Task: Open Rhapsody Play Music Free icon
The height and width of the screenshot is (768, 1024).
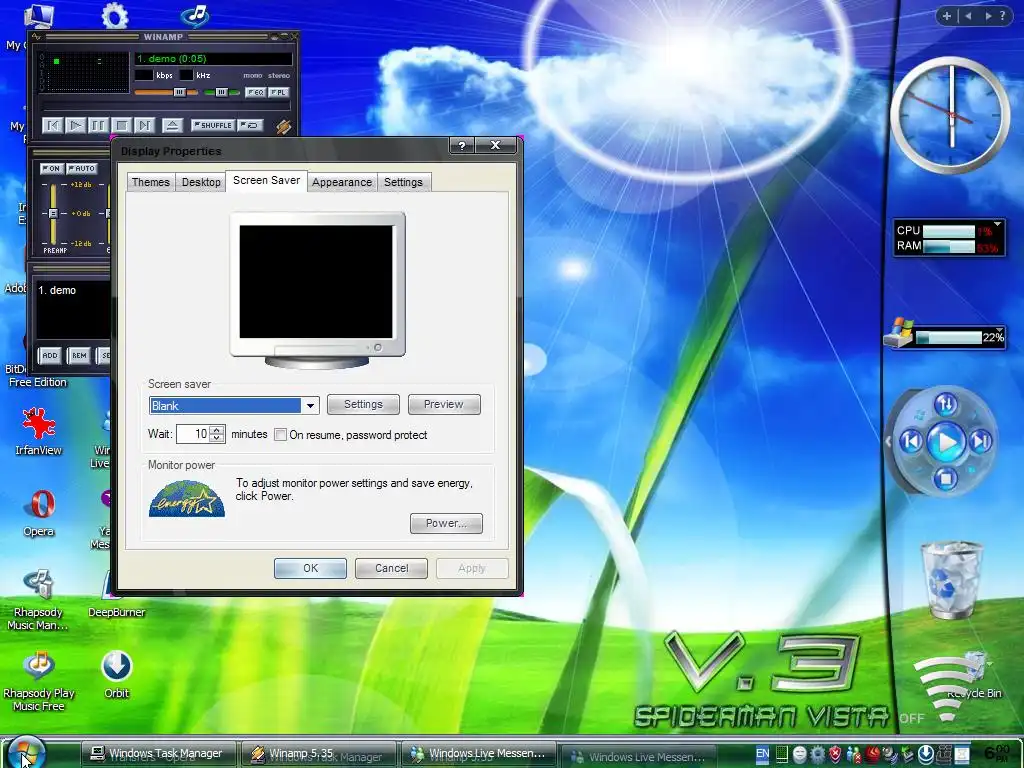Action: [39, 680]
